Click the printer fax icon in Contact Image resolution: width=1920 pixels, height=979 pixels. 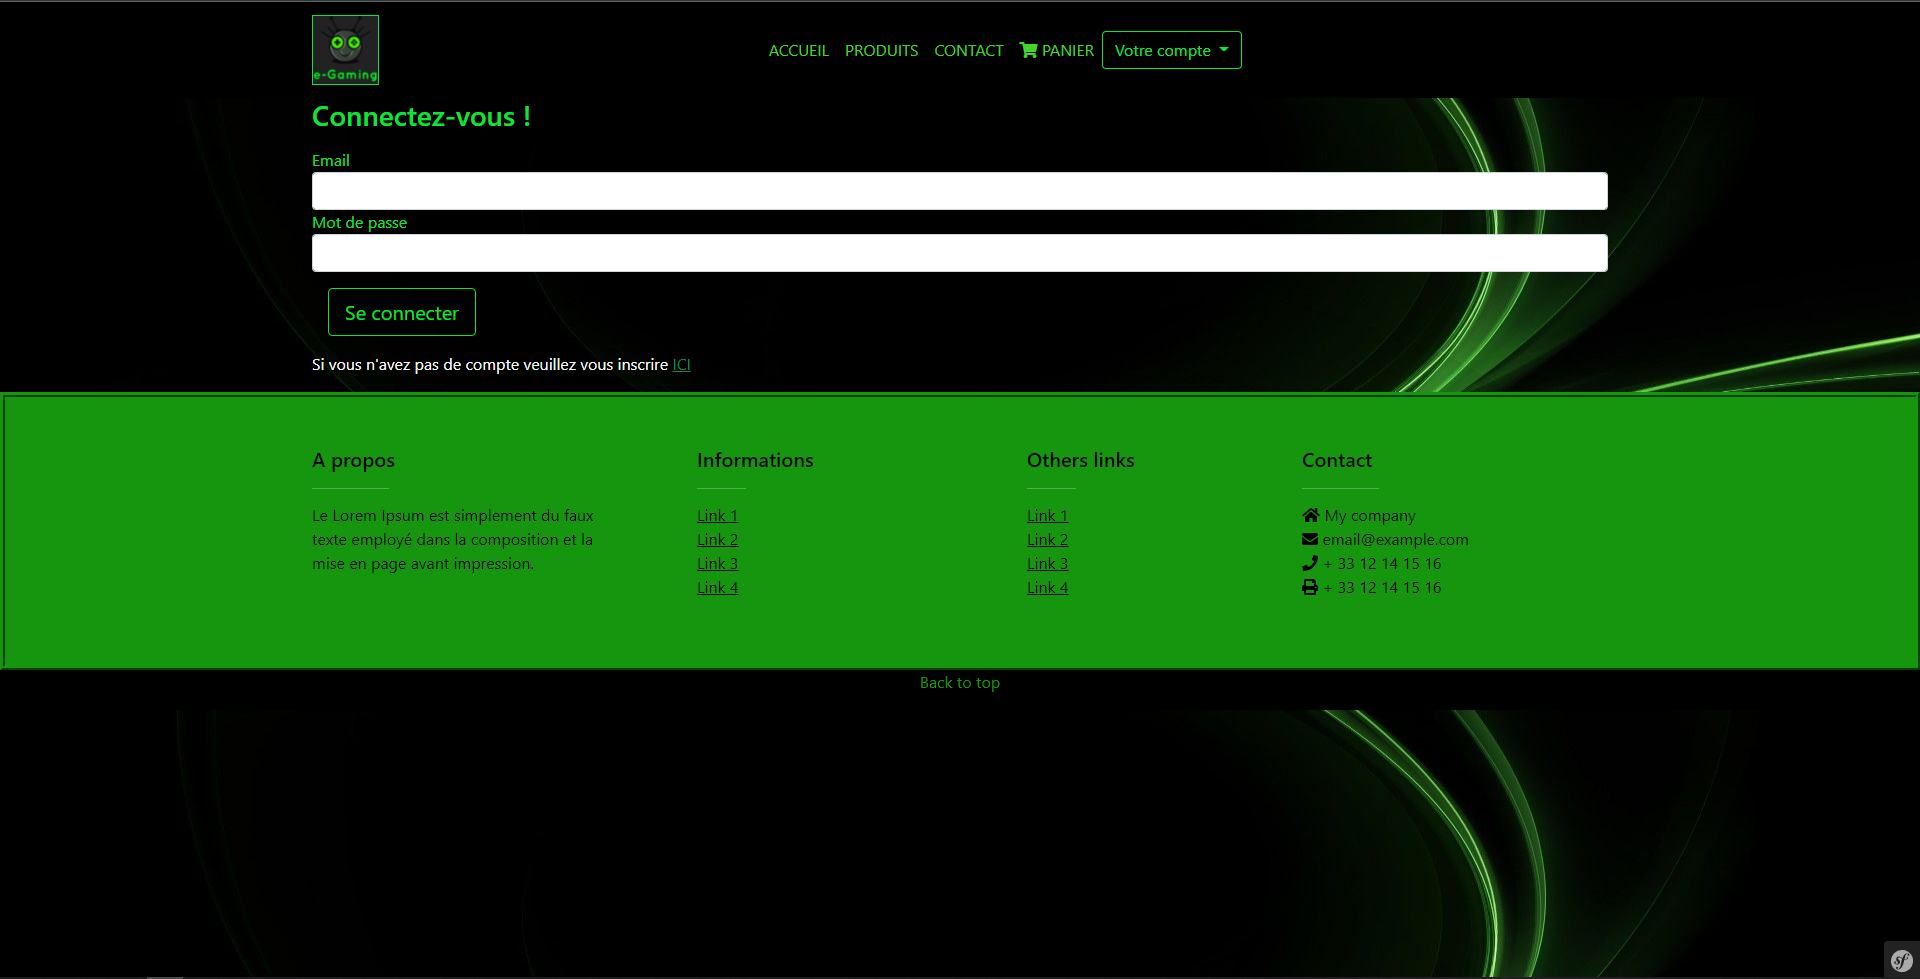coord(1310,587)
